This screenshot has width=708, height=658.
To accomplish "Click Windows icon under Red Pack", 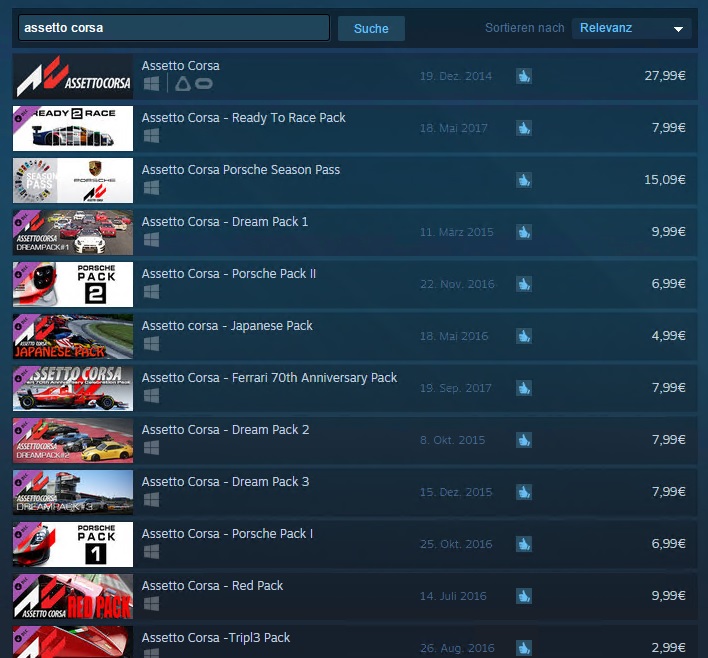I will pos(151,603).
